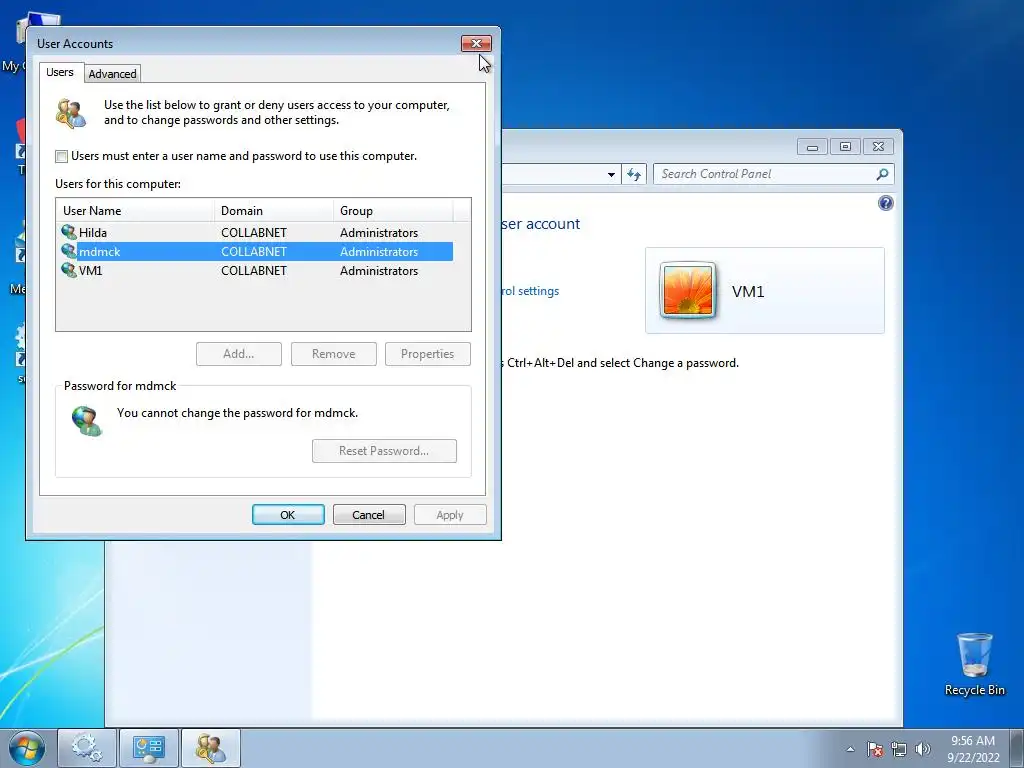Sort by the Domain column header
The width and height of the screenshot is (1024, 768).
(x=274, y=210)
